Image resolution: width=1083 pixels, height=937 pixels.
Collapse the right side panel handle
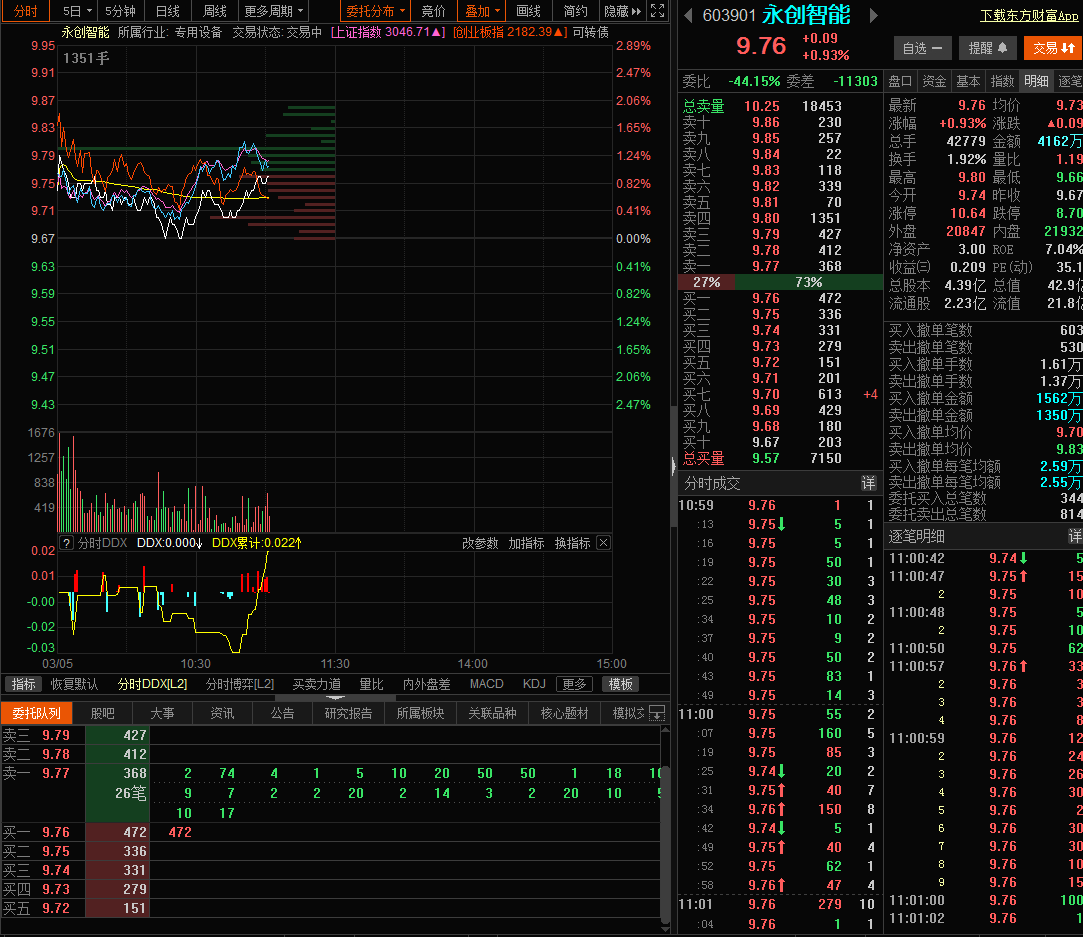point(673,466)
